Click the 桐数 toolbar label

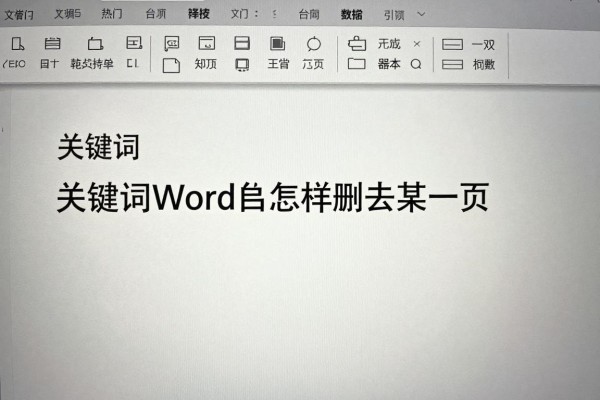(484, 64)
